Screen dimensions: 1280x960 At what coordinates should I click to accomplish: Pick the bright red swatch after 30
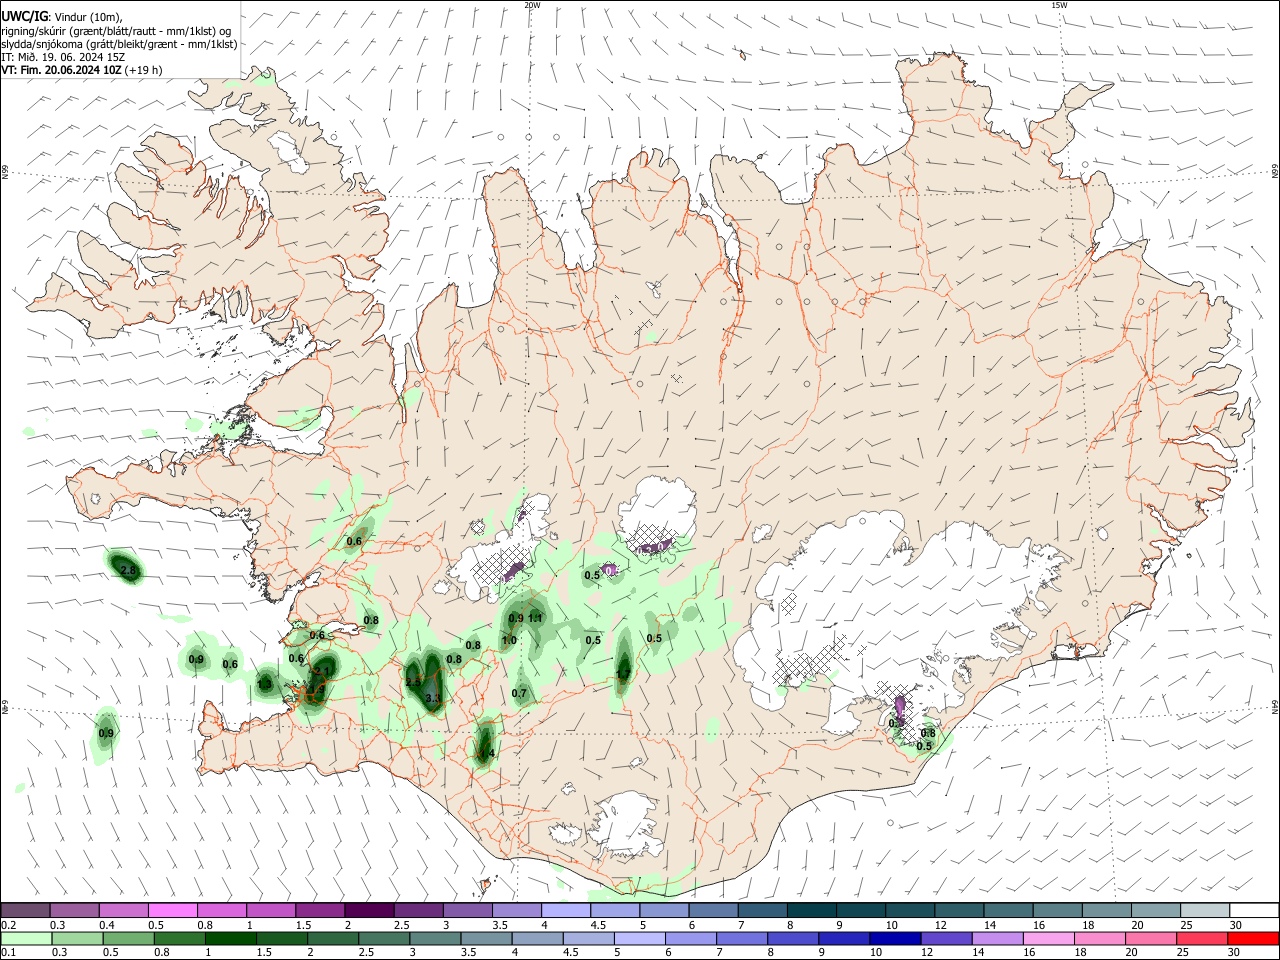pyautogui.click(x=1253, y=938)
